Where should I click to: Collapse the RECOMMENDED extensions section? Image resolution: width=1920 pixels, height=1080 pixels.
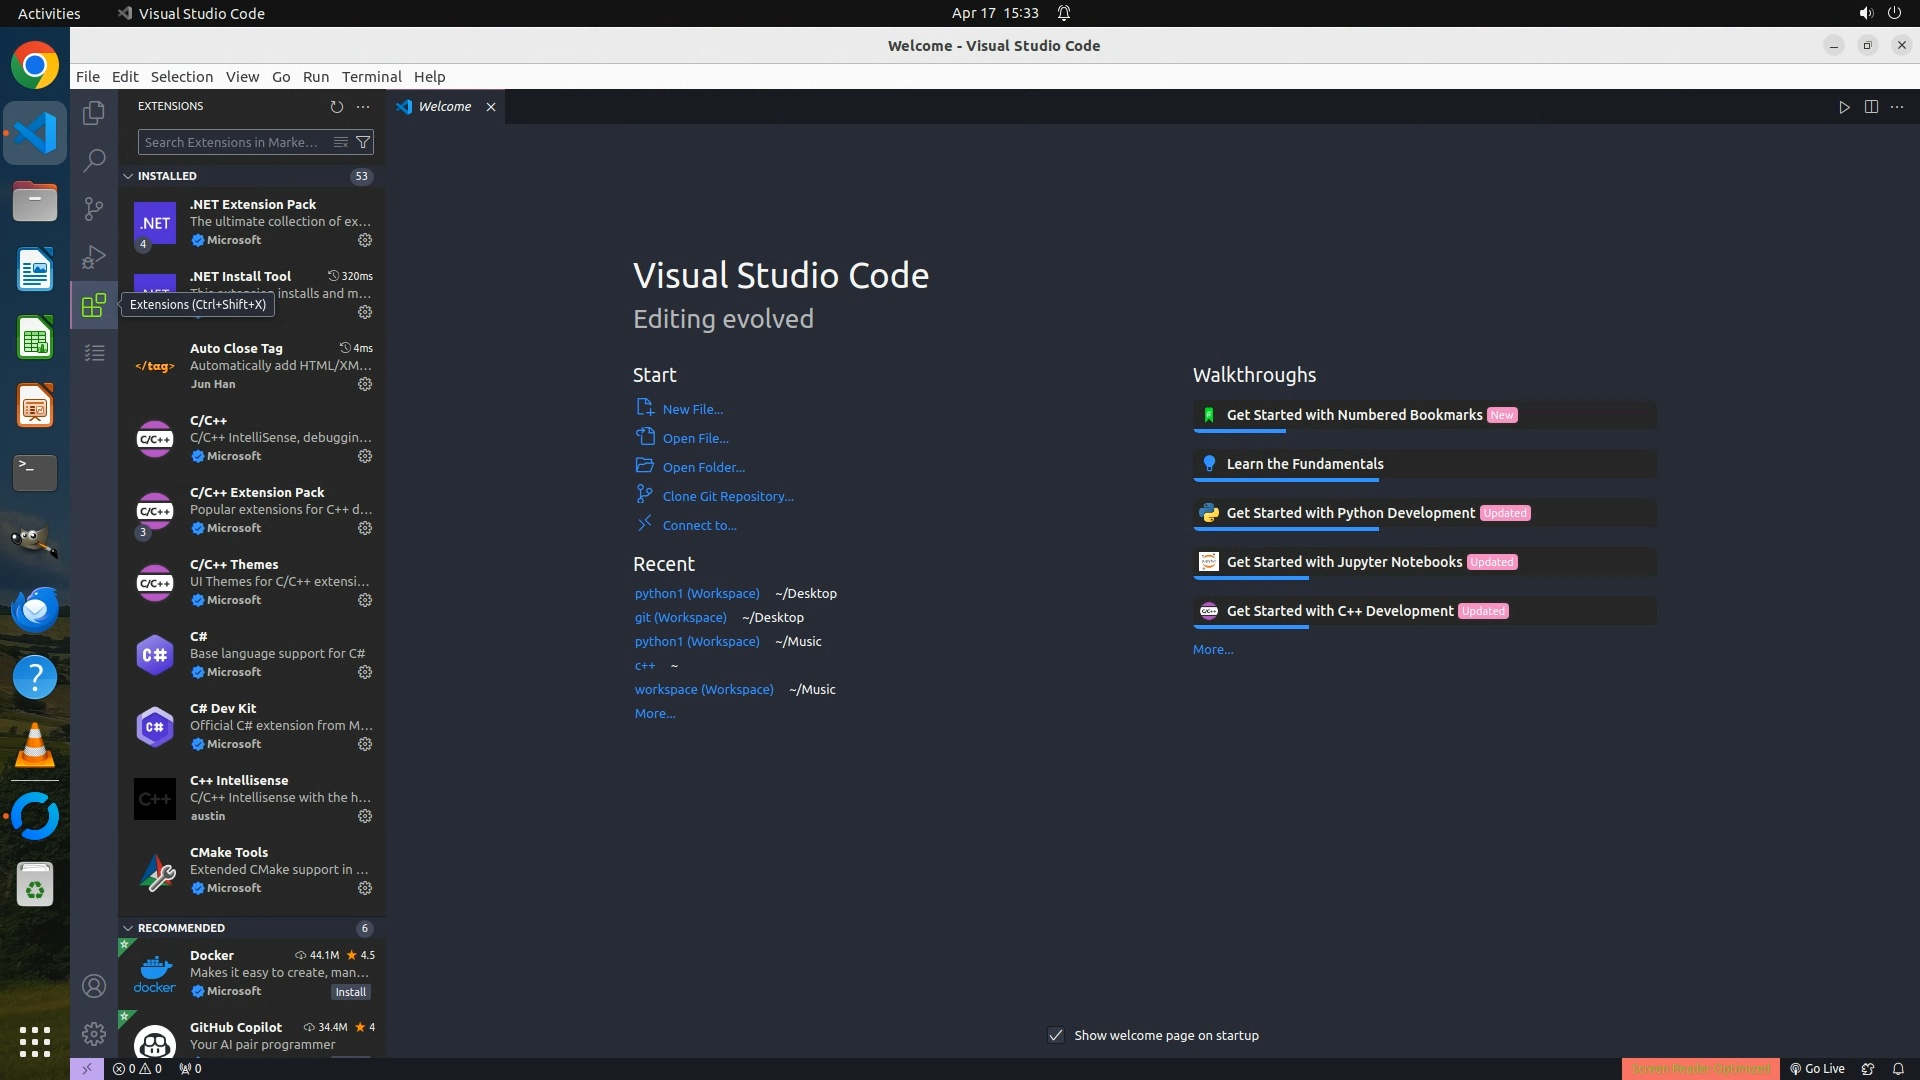pyautogui.click(x=128, y=928)
